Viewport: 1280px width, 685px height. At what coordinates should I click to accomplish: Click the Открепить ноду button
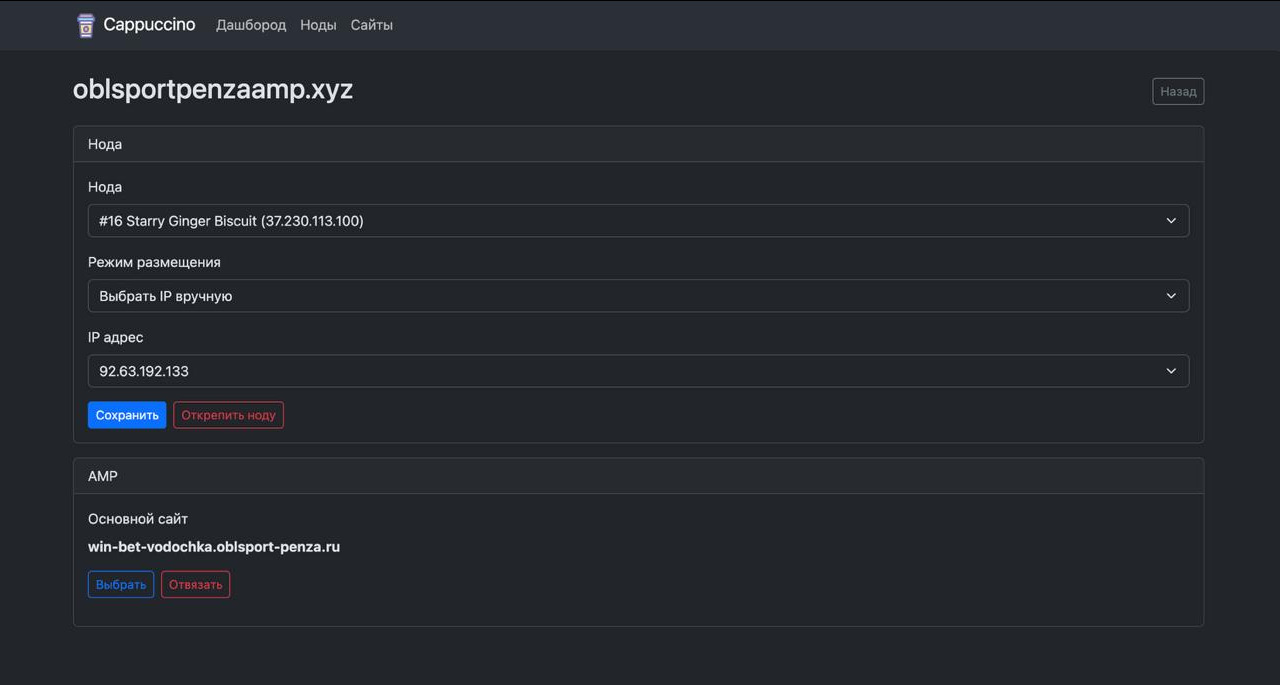point(228,415)
